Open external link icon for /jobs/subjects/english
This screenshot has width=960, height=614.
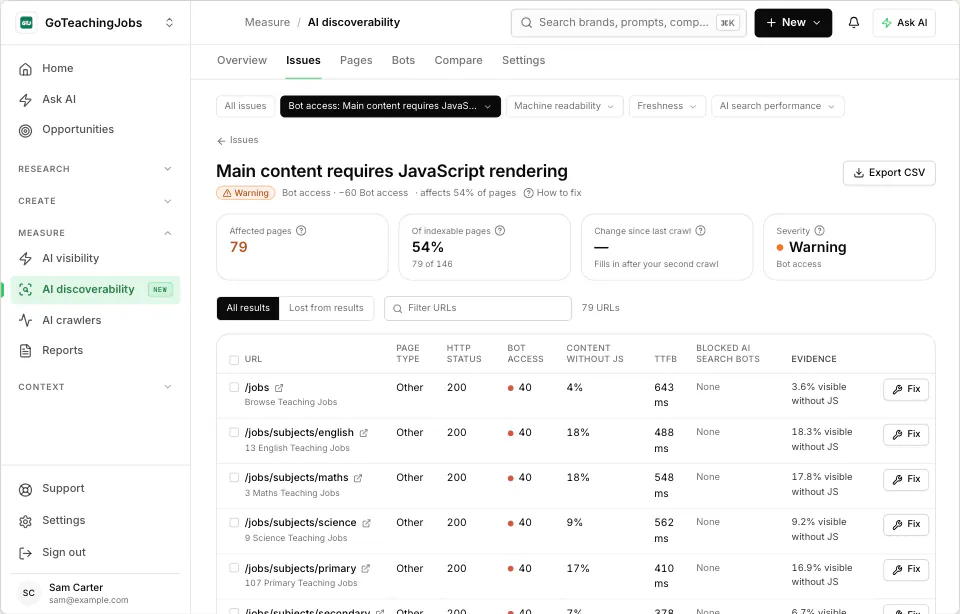tap(364, 433)
